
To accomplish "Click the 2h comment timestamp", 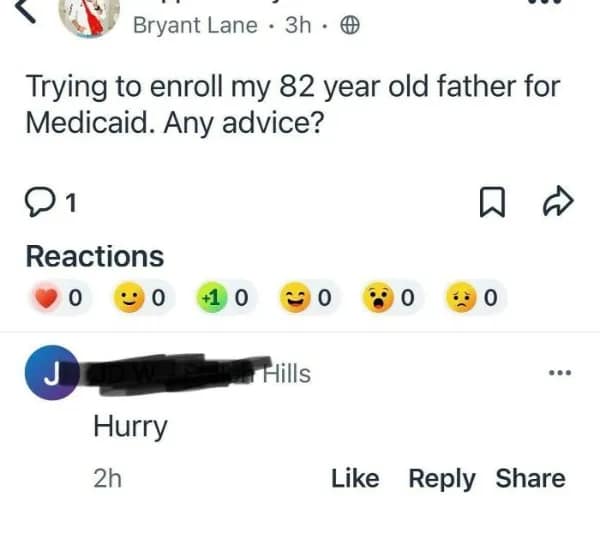I will click(x=107, y=479).
